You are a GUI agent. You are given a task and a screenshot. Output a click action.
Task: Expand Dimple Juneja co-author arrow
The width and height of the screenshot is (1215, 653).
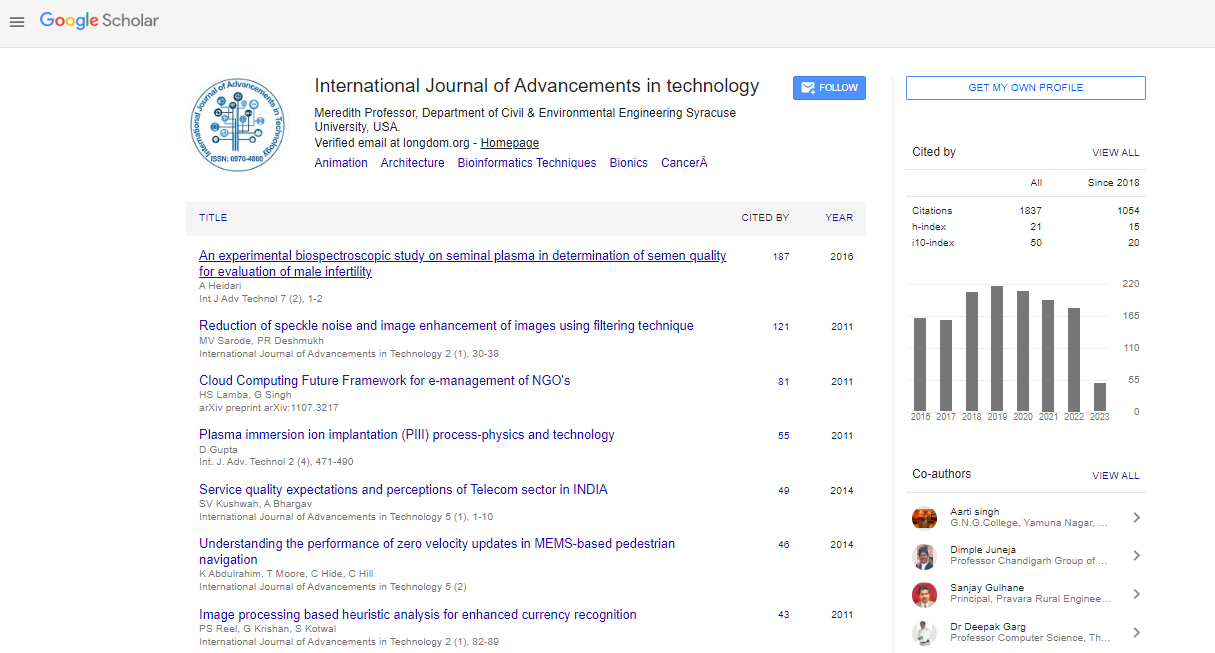(1136, 556)
